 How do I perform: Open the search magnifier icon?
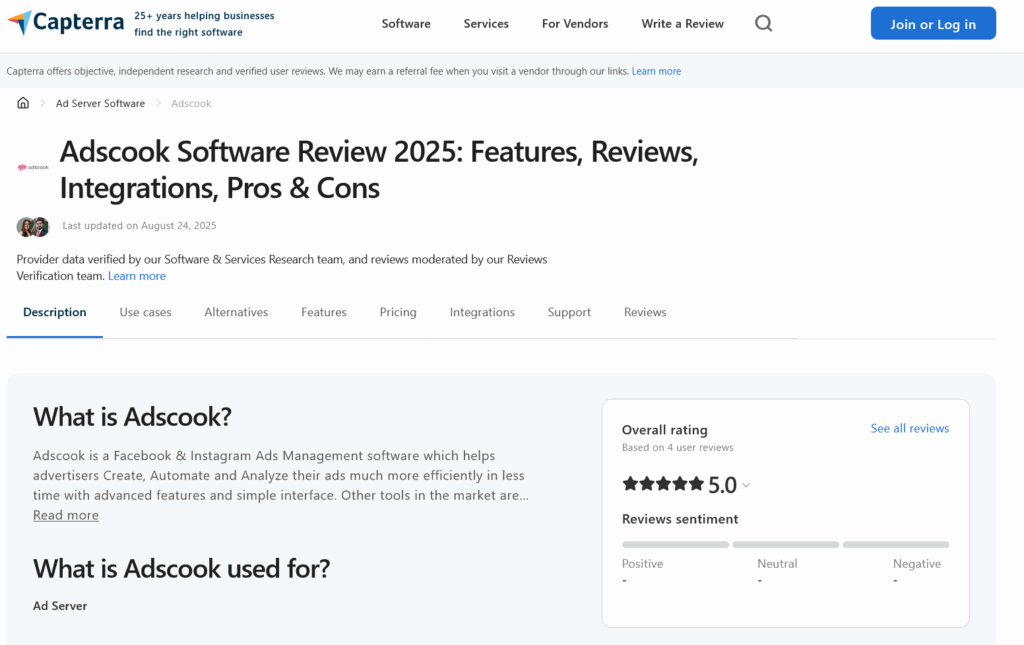[x=763, y=24]
